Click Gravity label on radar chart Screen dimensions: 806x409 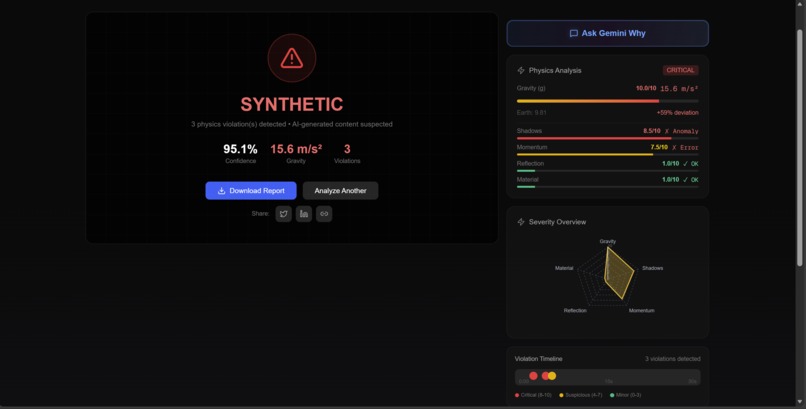(608, 241)
